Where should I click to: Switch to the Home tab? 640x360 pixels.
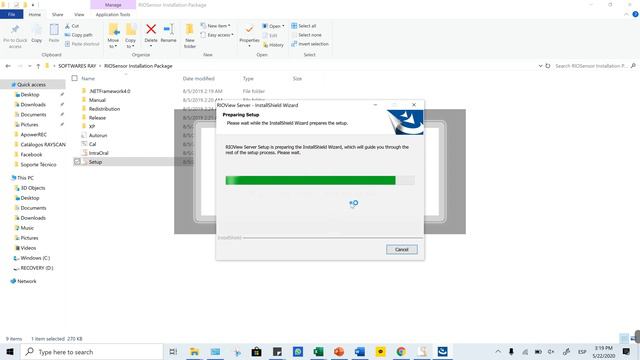click(x=35, y=14)
